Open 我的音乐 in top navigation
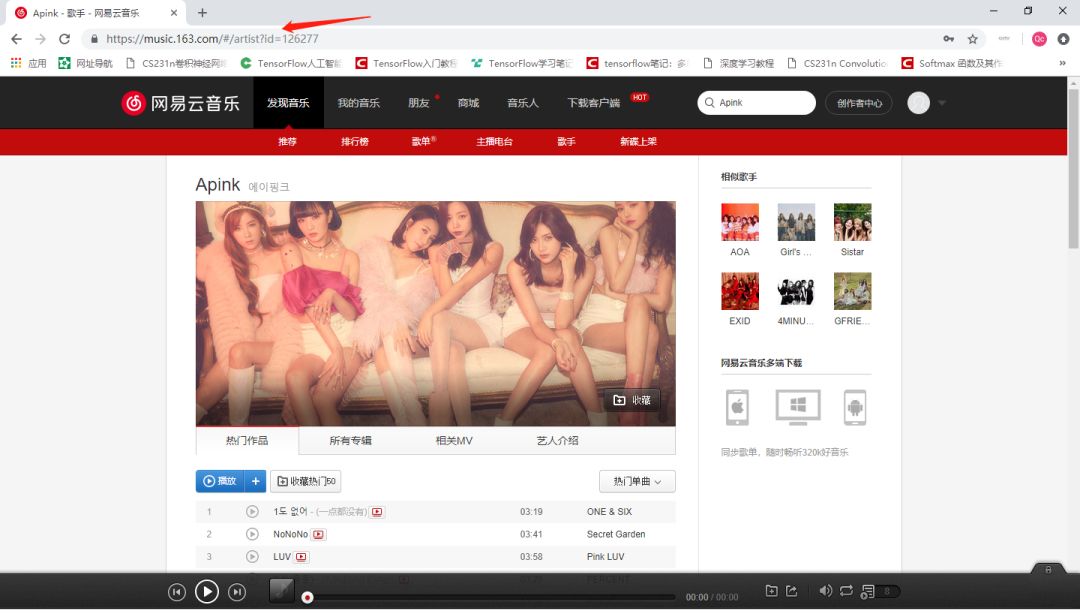1080x614 pixels. coord(358,103)
